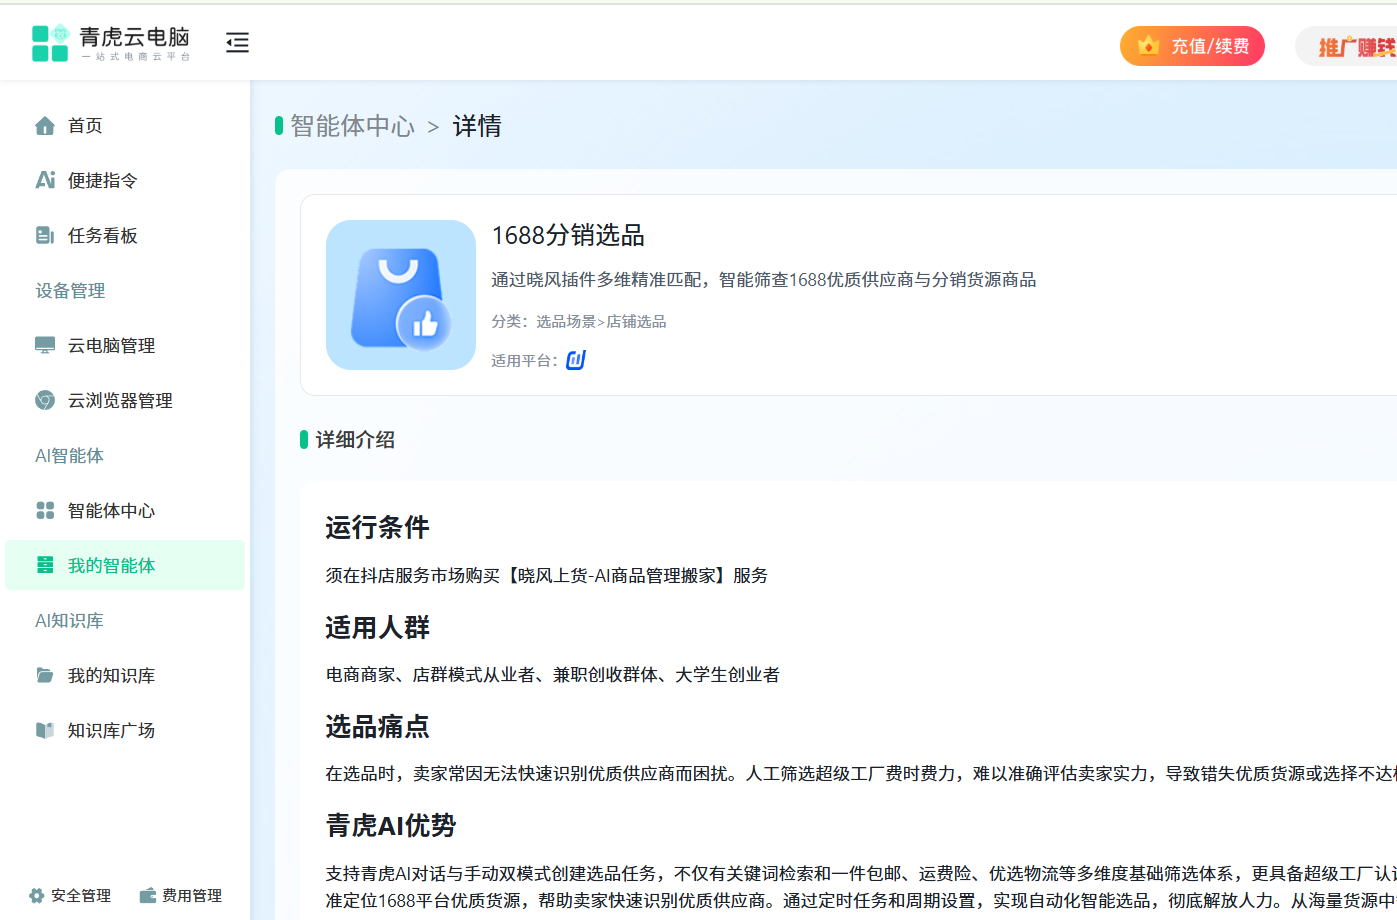Click the folder icon beside 我的知识库
This screenshot has height=920, width=1397.
pyautogui.click(x=45, y=675)
